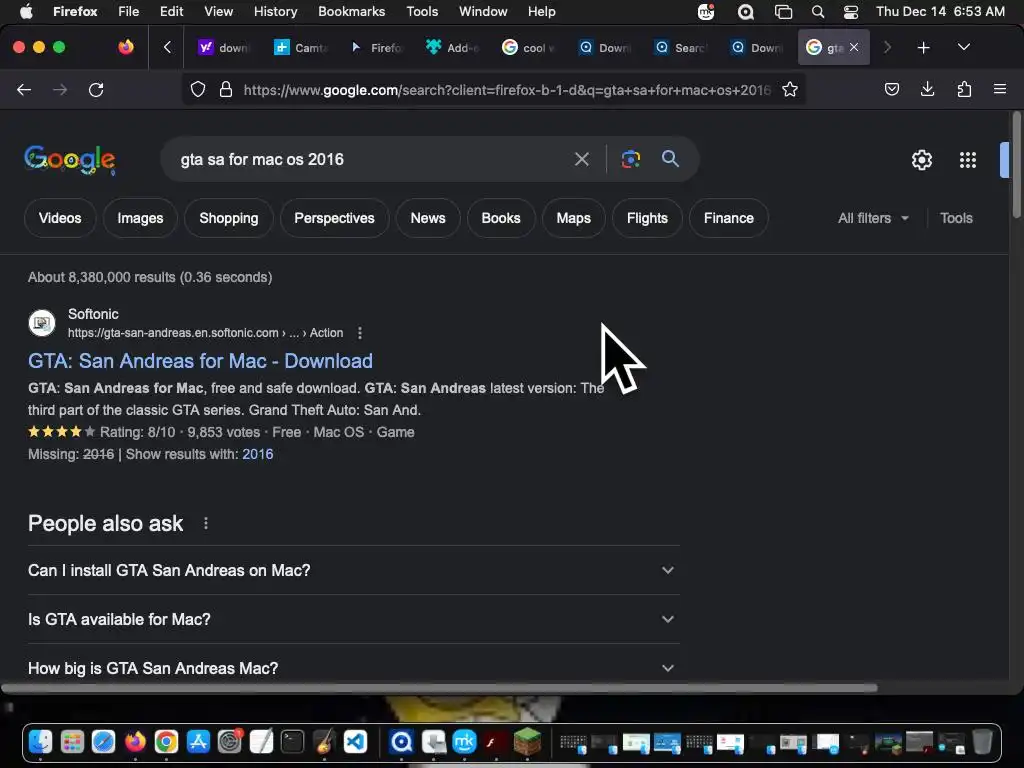
Task: Click the magnifier search submit icon
Action: 670,159
